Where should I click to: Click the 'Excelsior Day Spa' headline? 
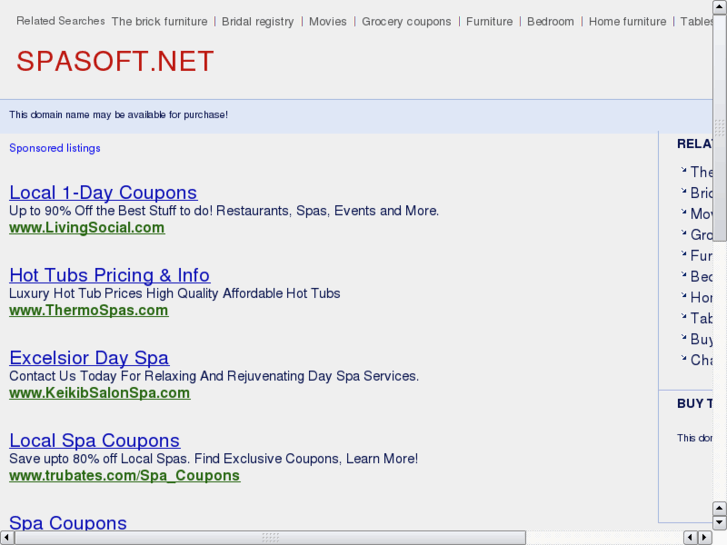pos(89,358)
